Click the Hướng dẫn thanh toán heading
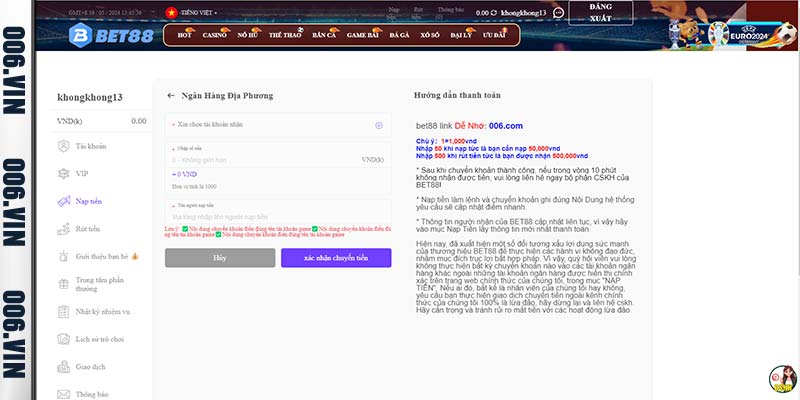800x400 pixels. tap(457, 95)
